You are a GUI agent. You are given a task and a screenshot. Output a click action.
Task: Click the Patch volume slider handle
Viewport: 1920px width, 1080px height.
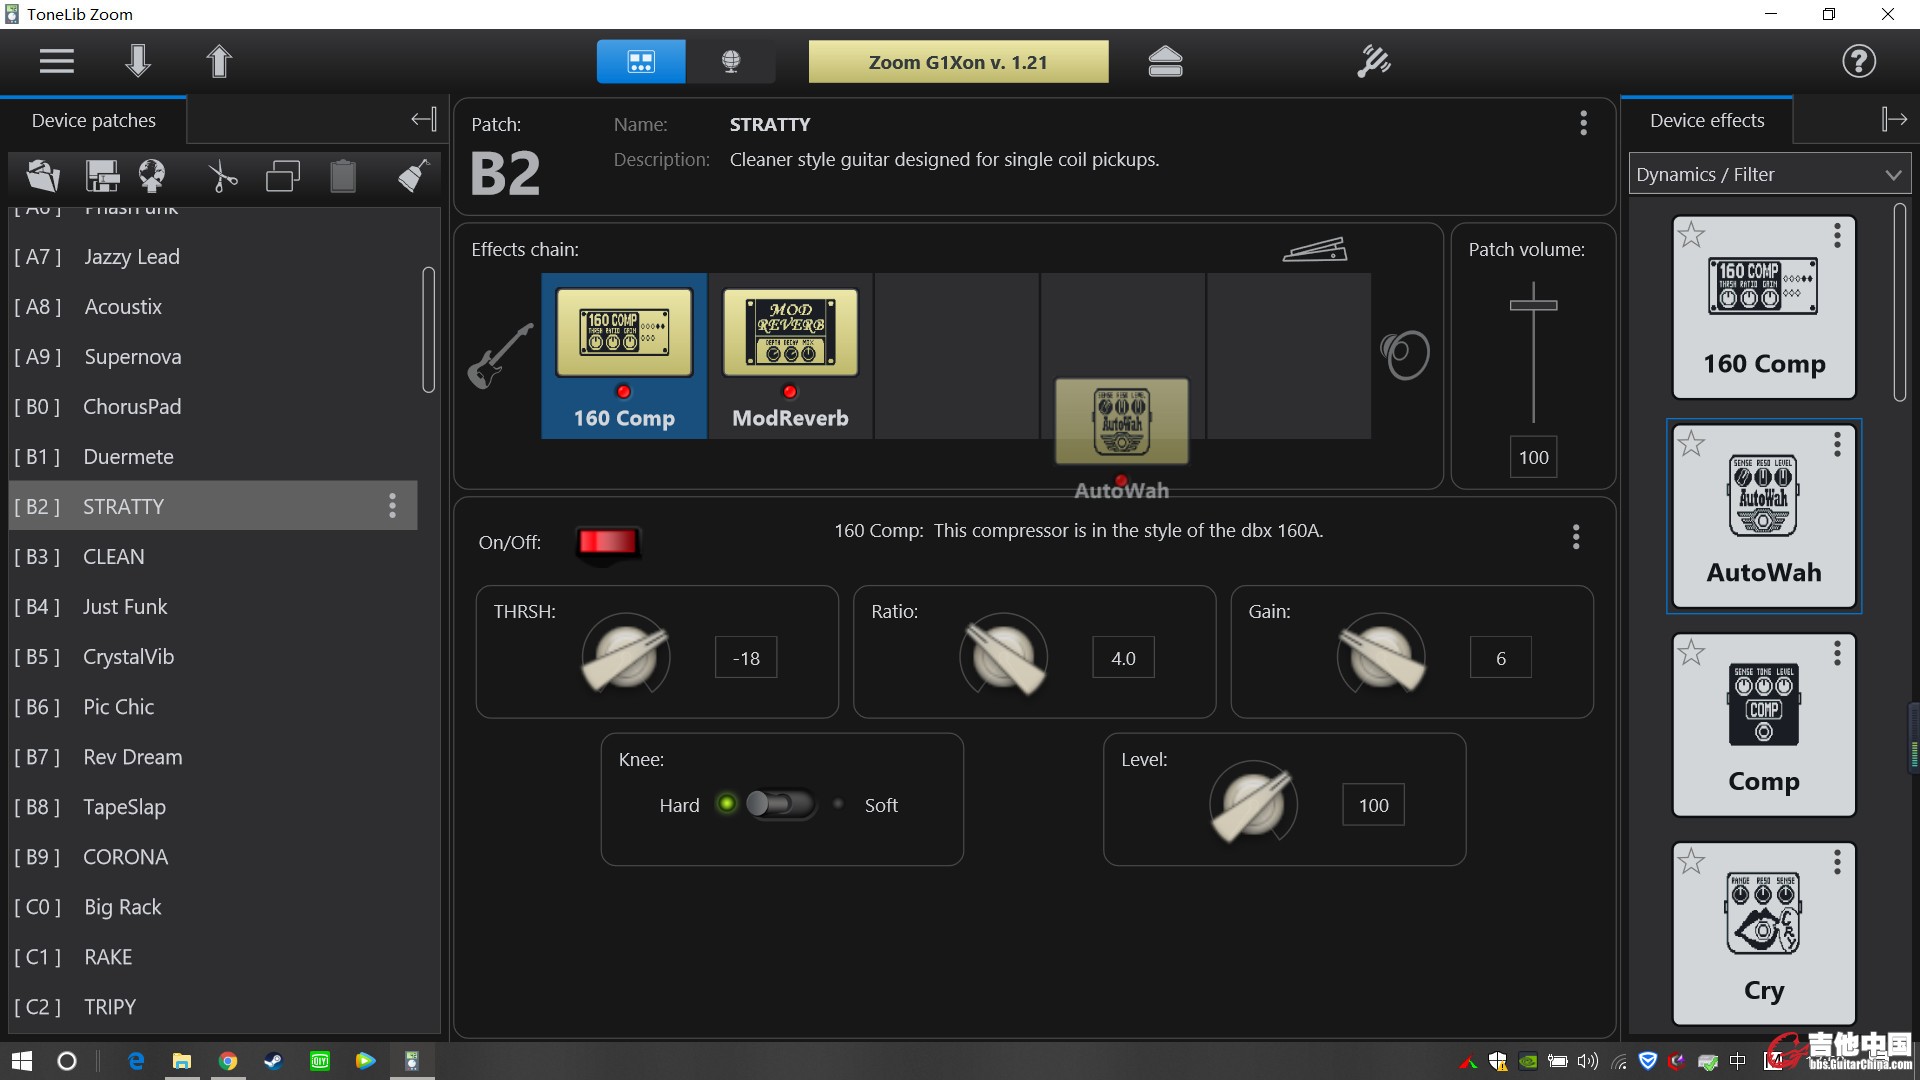(1533, 304)
